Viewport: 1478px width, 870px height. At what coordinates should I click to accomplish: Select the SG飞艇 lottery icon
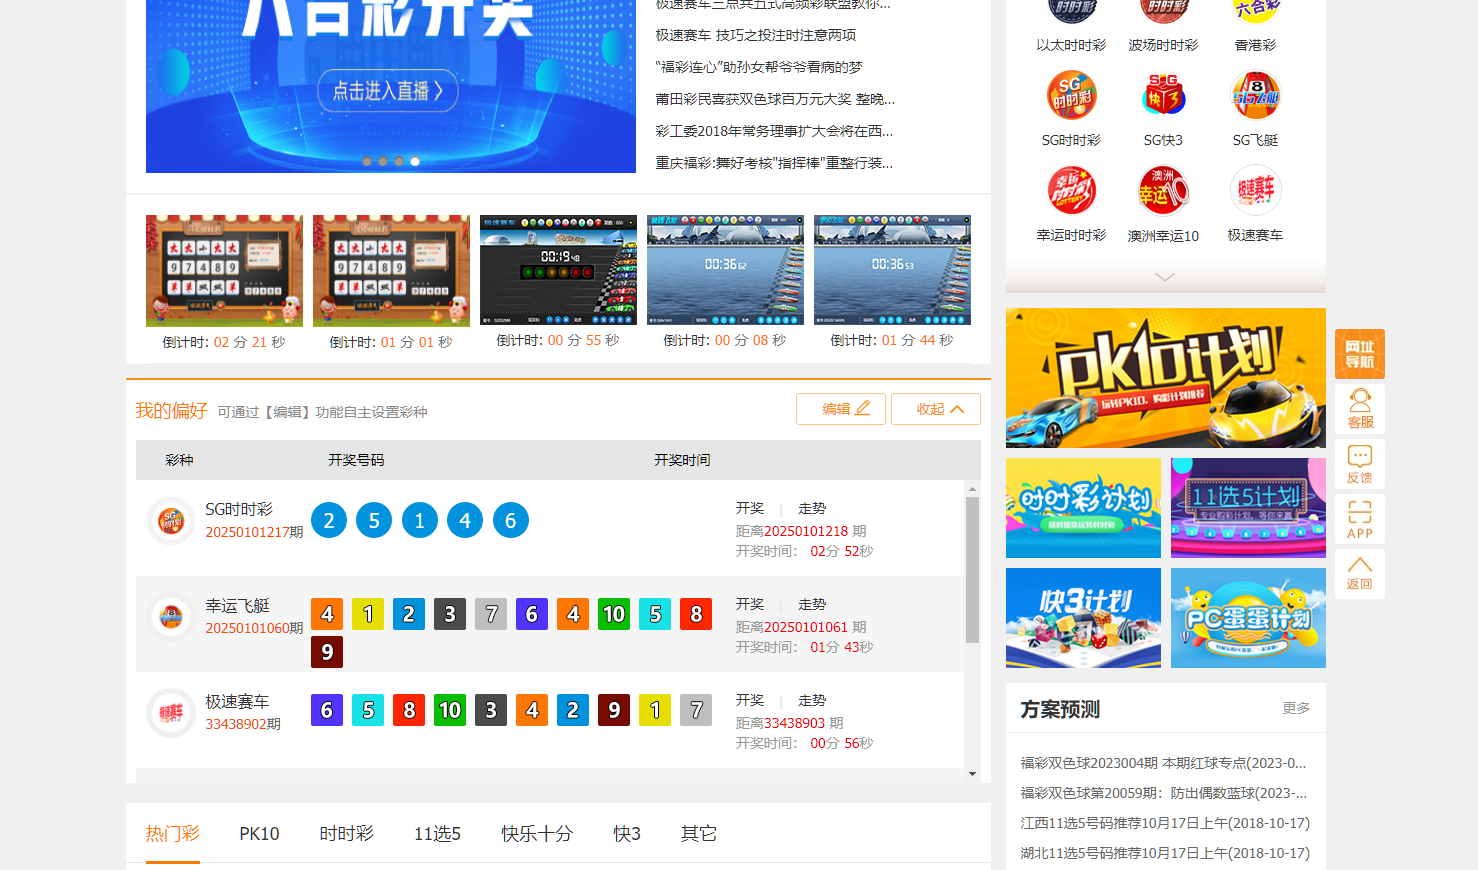[x=1255, y=95]
